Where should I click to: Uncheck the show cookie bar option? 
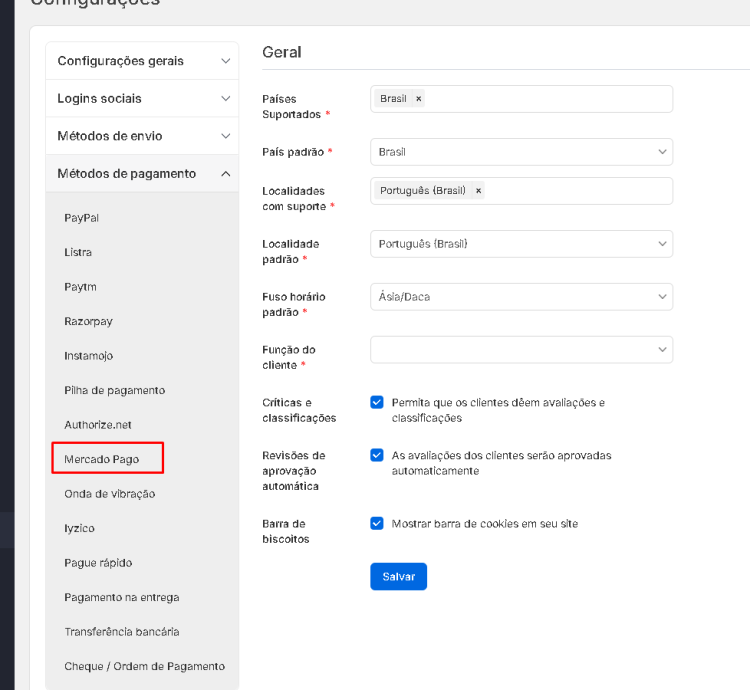tap(377, 523)
